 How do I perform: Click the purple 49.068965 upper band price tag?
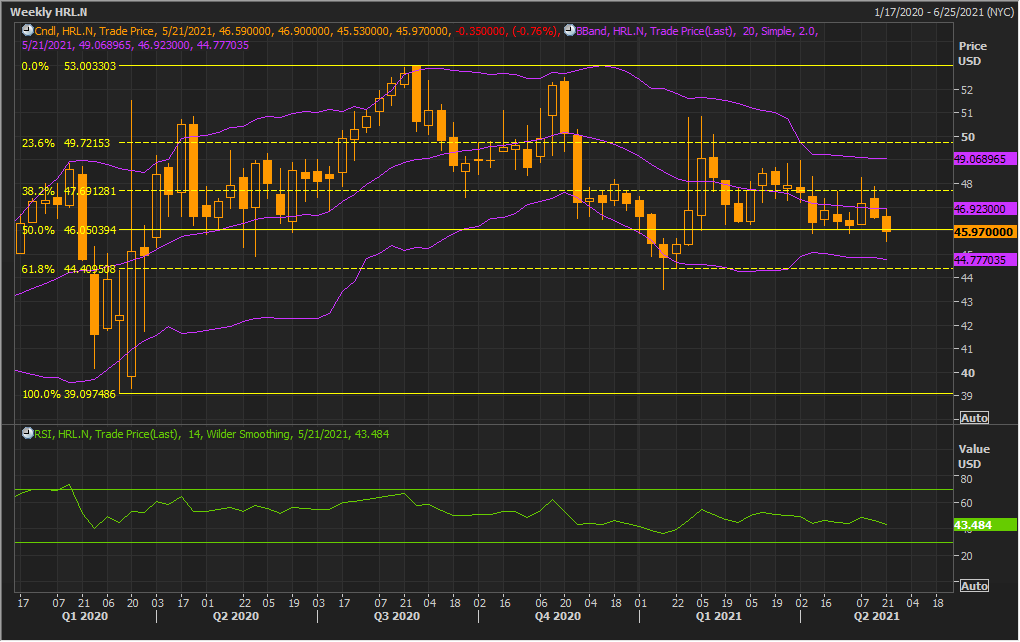pos(985,159)
